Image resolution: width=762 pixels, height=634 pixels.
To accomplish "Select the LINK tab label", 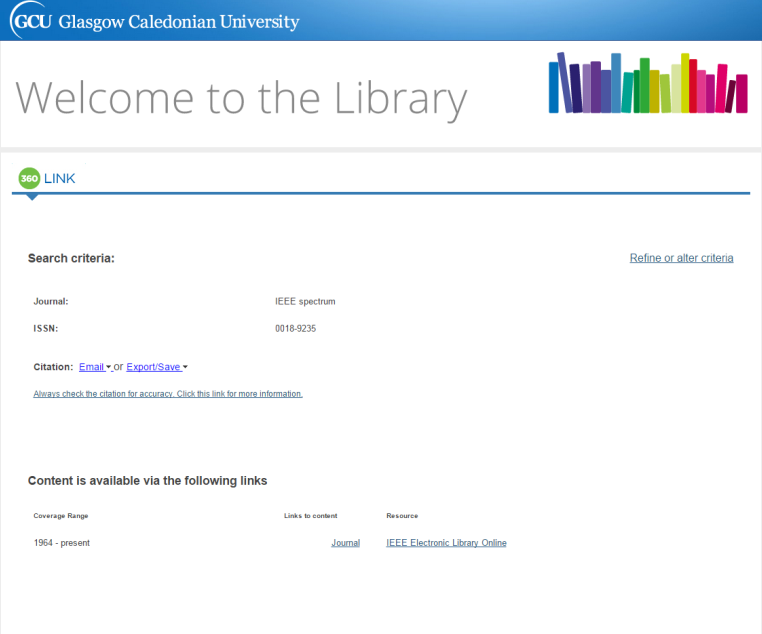I will [x=59, y=178].
